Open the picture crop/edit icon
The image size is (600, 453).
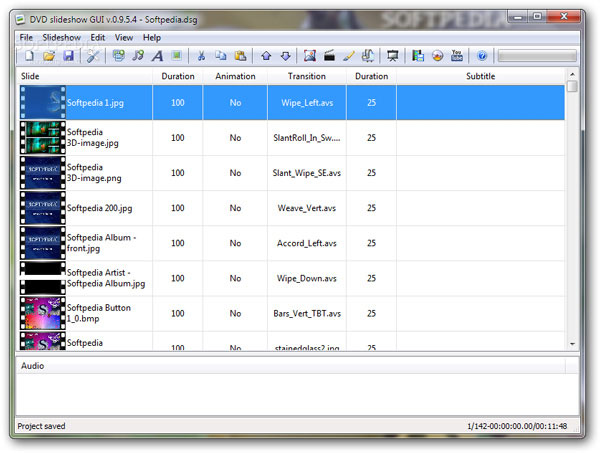tap(310, 56)
